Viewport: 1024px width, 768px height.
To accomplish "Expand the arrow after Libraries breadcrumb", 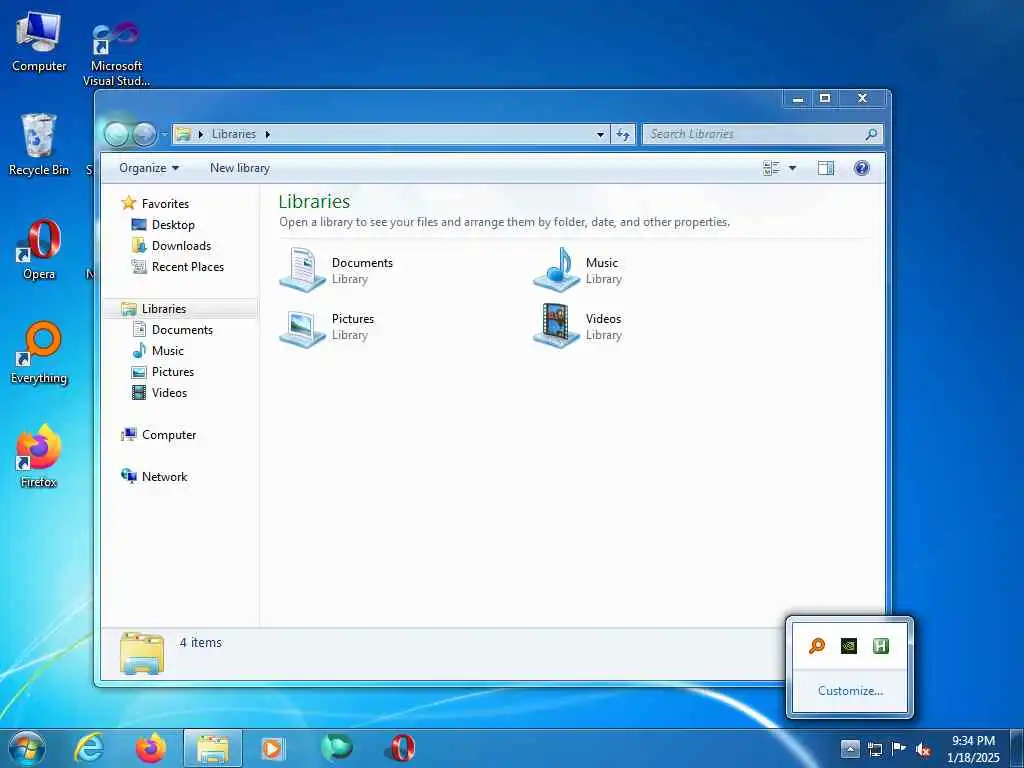I will 267,134.
